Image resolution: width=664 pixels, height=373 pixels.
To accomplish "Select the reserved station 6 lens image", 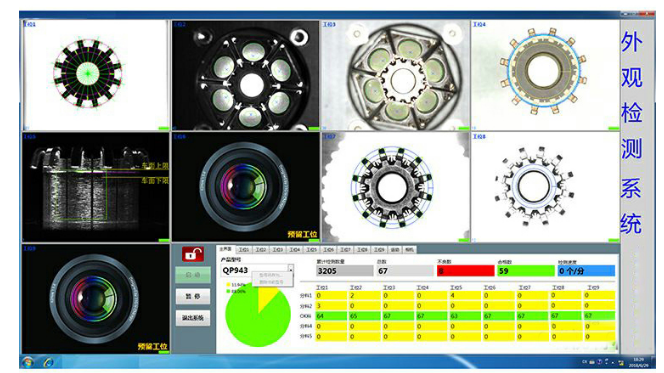I will pyautogui.click(x=245, y=187).
